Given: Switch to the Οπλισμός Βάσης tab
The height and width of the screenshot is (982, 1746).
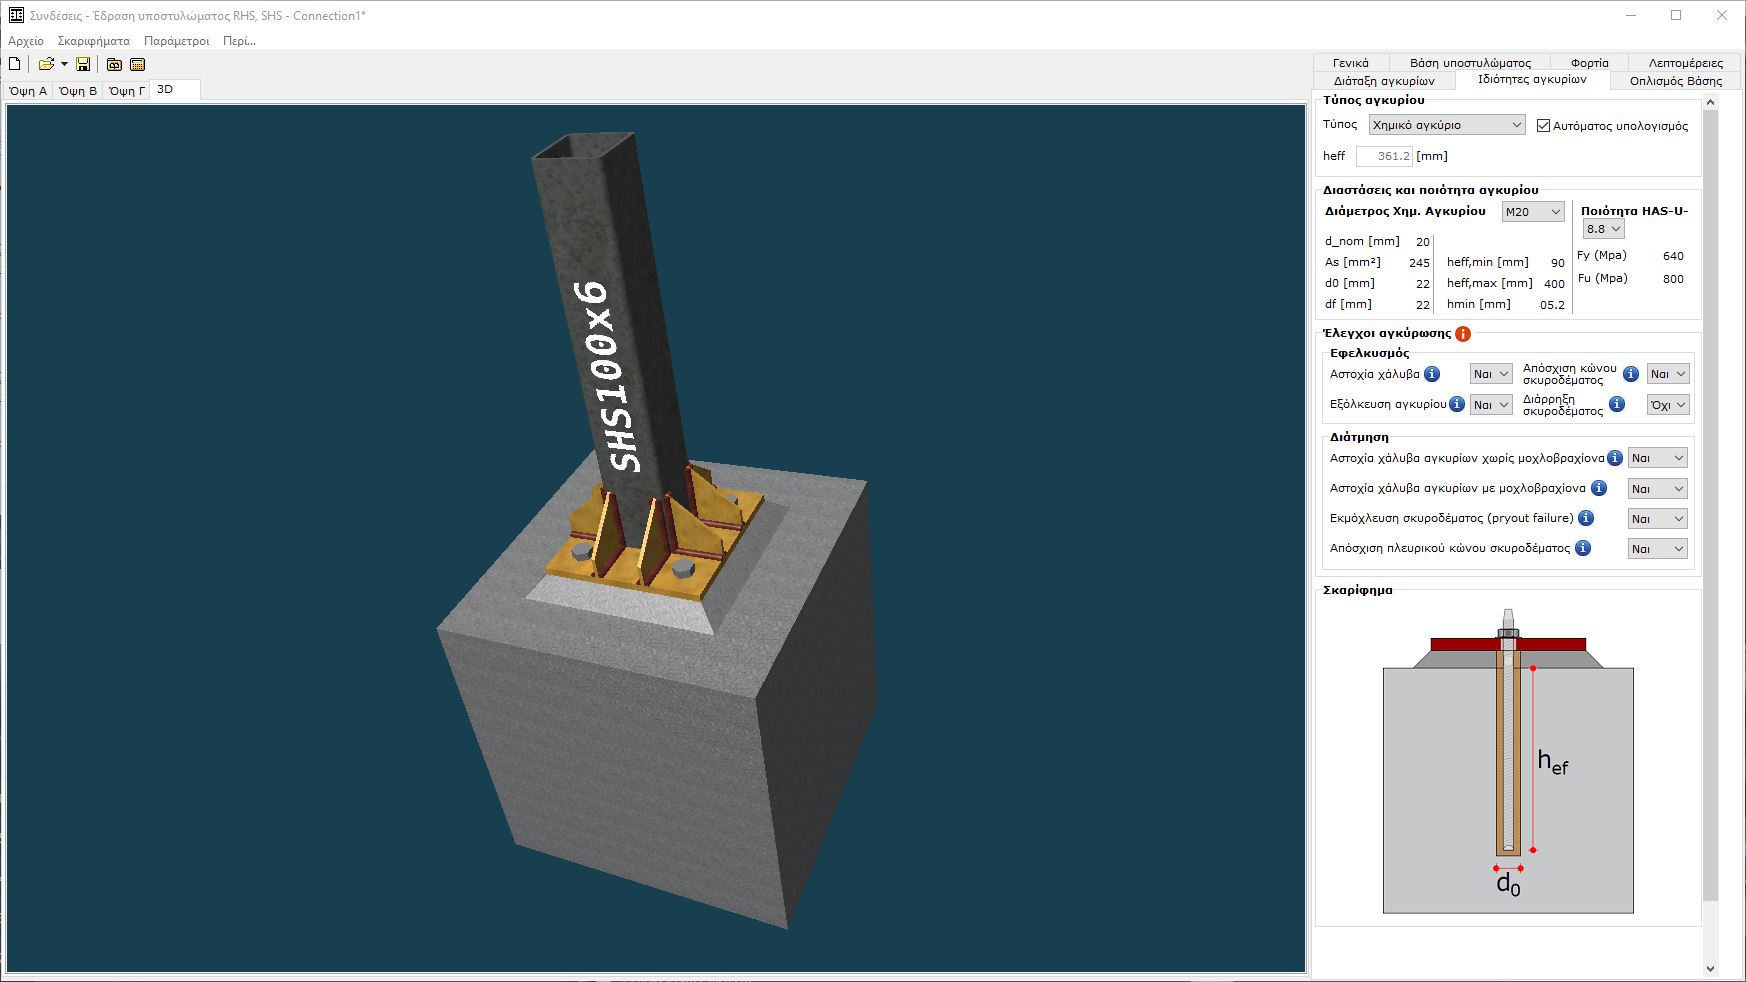Looking at the screenshot, I should pyautogui.click(x=1675, y=81).
